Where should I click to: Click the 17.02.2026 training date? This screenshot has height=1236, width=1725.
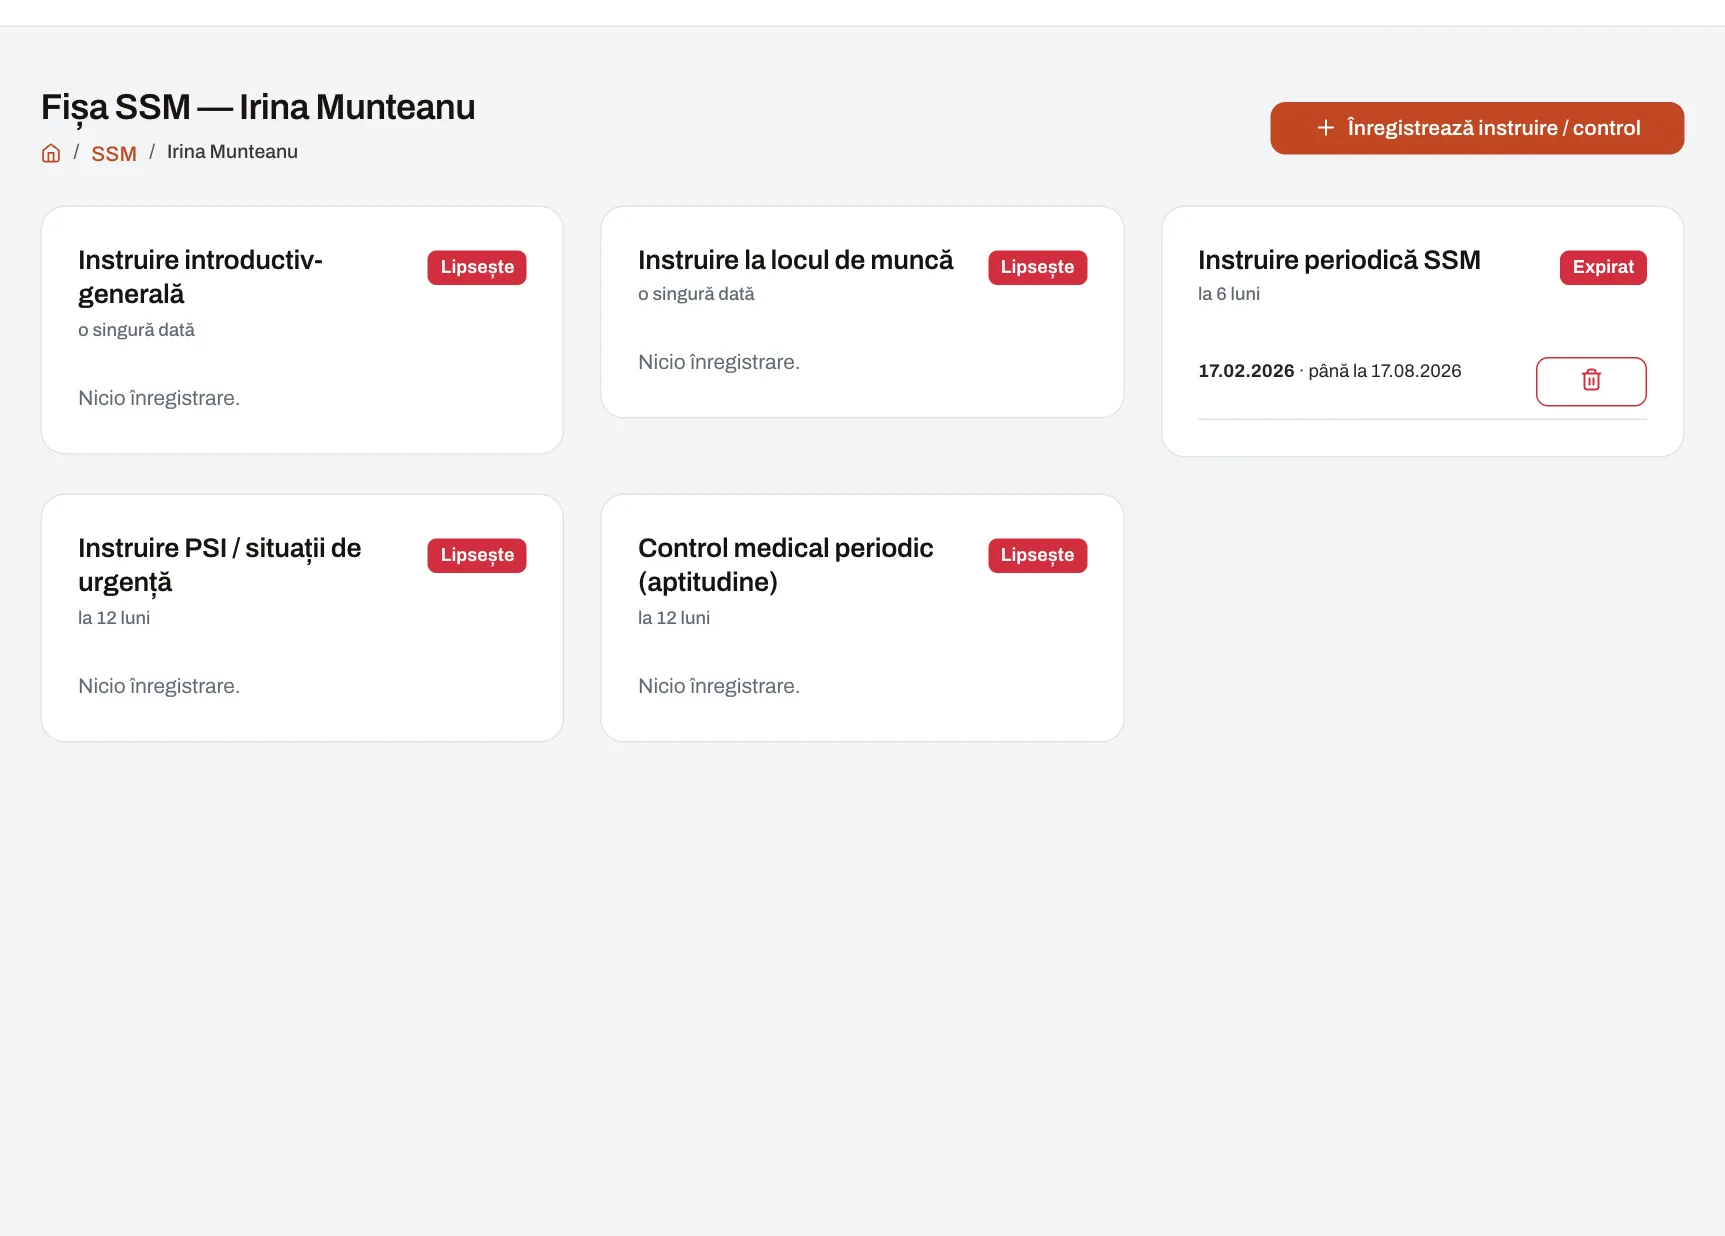1246,371
